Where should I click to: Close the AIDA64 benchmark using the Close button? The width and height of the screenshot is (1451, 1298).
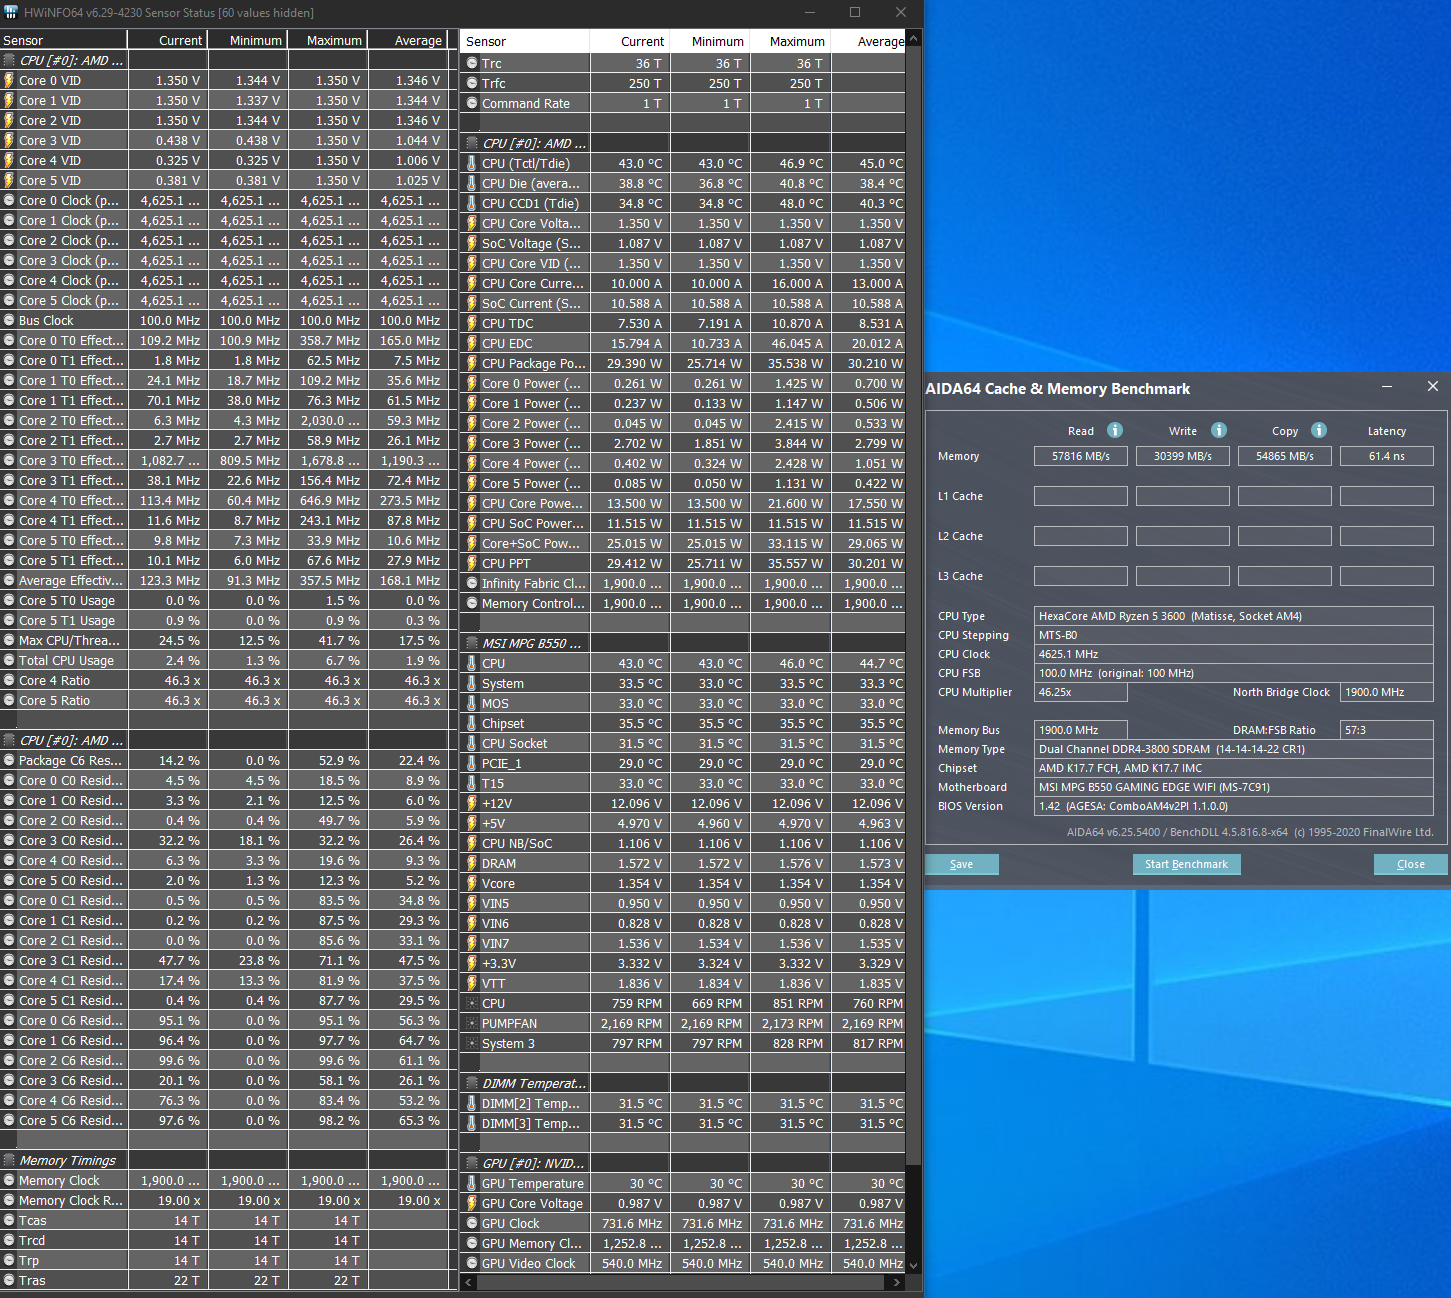(1410, 864)
